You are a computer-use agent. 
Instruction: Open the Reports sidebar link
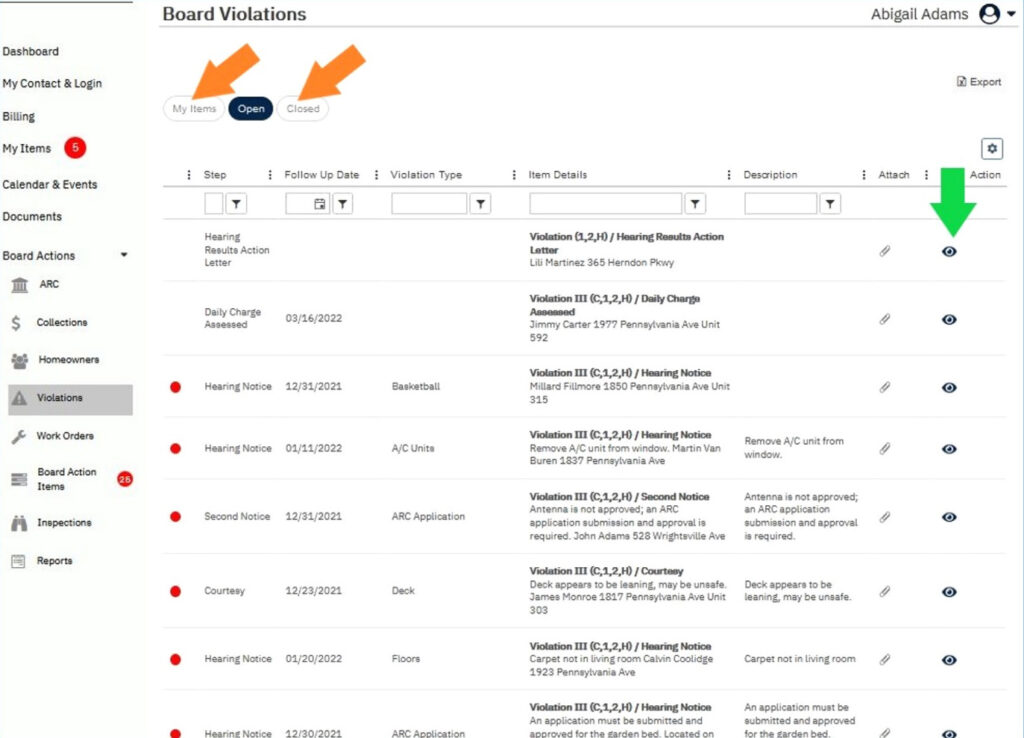(x=54, y=560)
